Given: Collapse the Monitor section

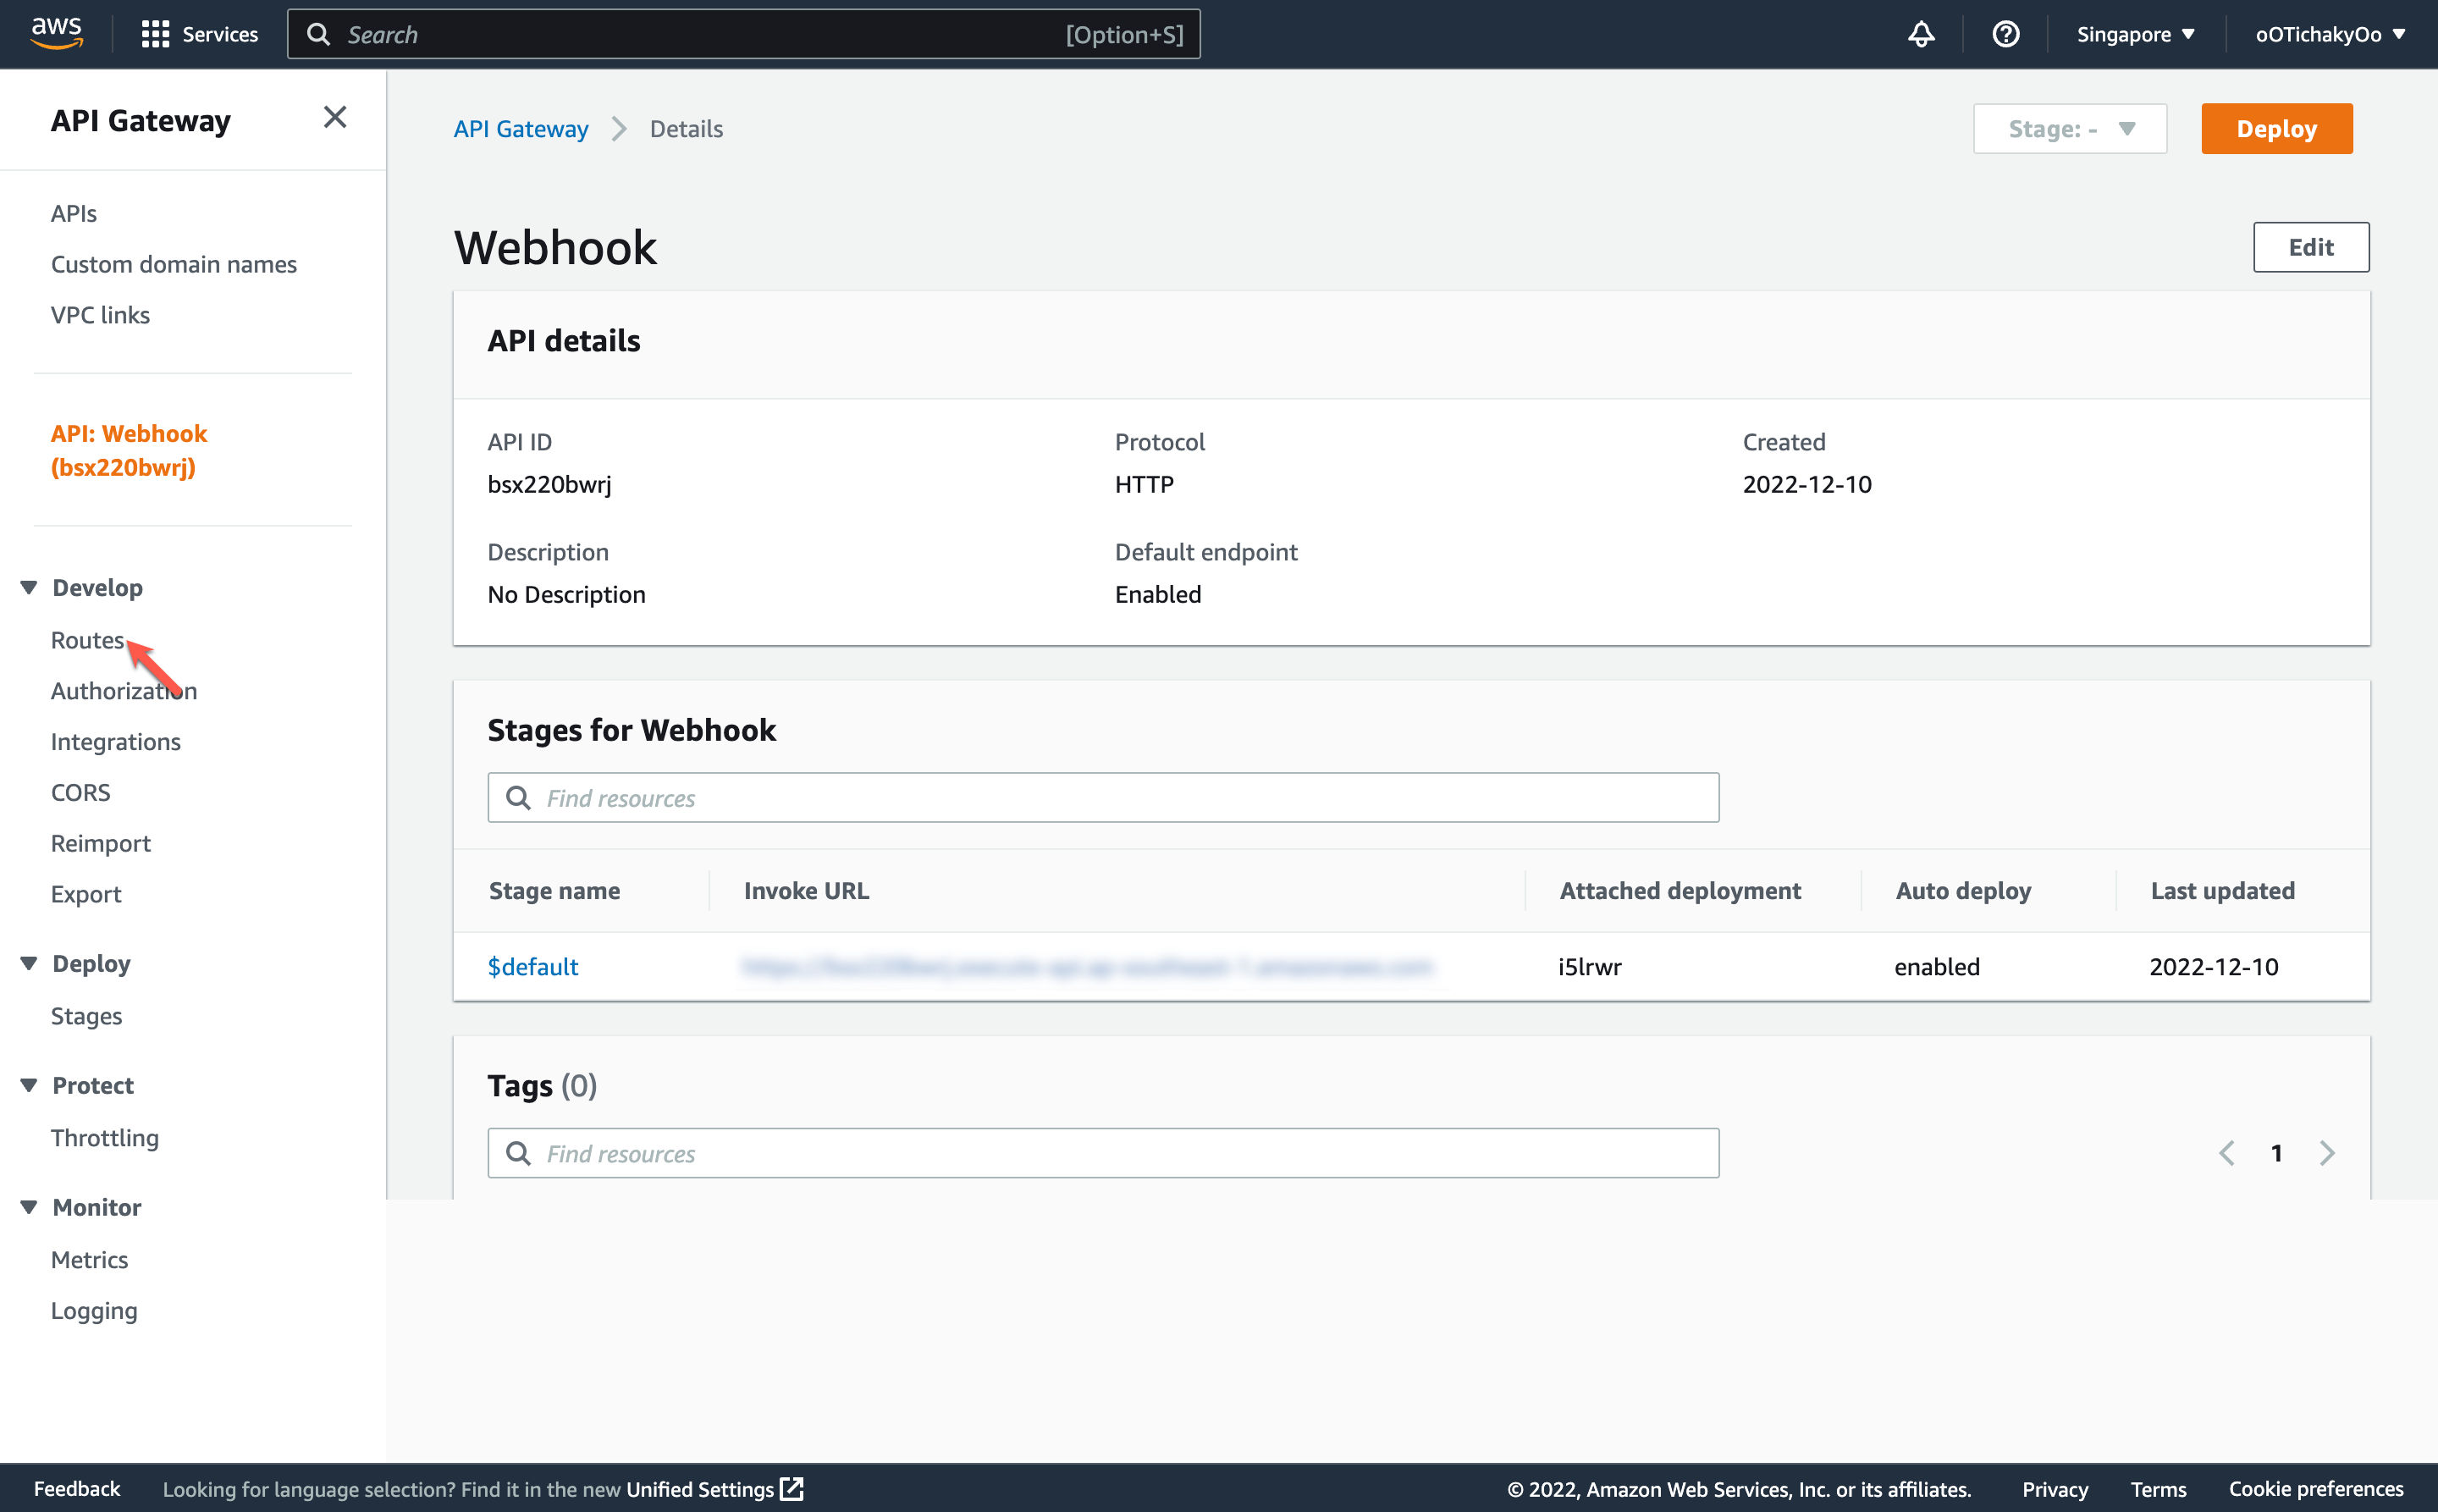Looking at the screenshot, I should coord(28,1207).
